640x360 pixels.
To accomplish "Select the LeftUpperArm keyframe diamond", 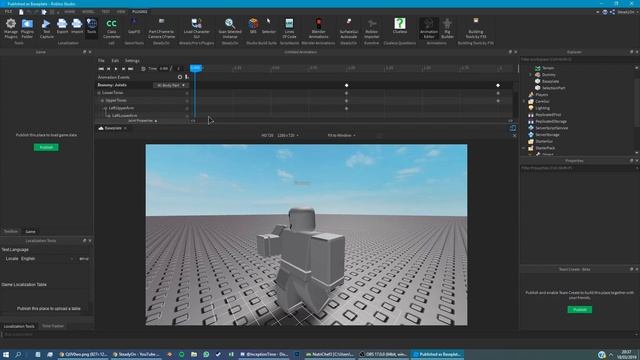I will pyautogui.click(x=347, y=109).
